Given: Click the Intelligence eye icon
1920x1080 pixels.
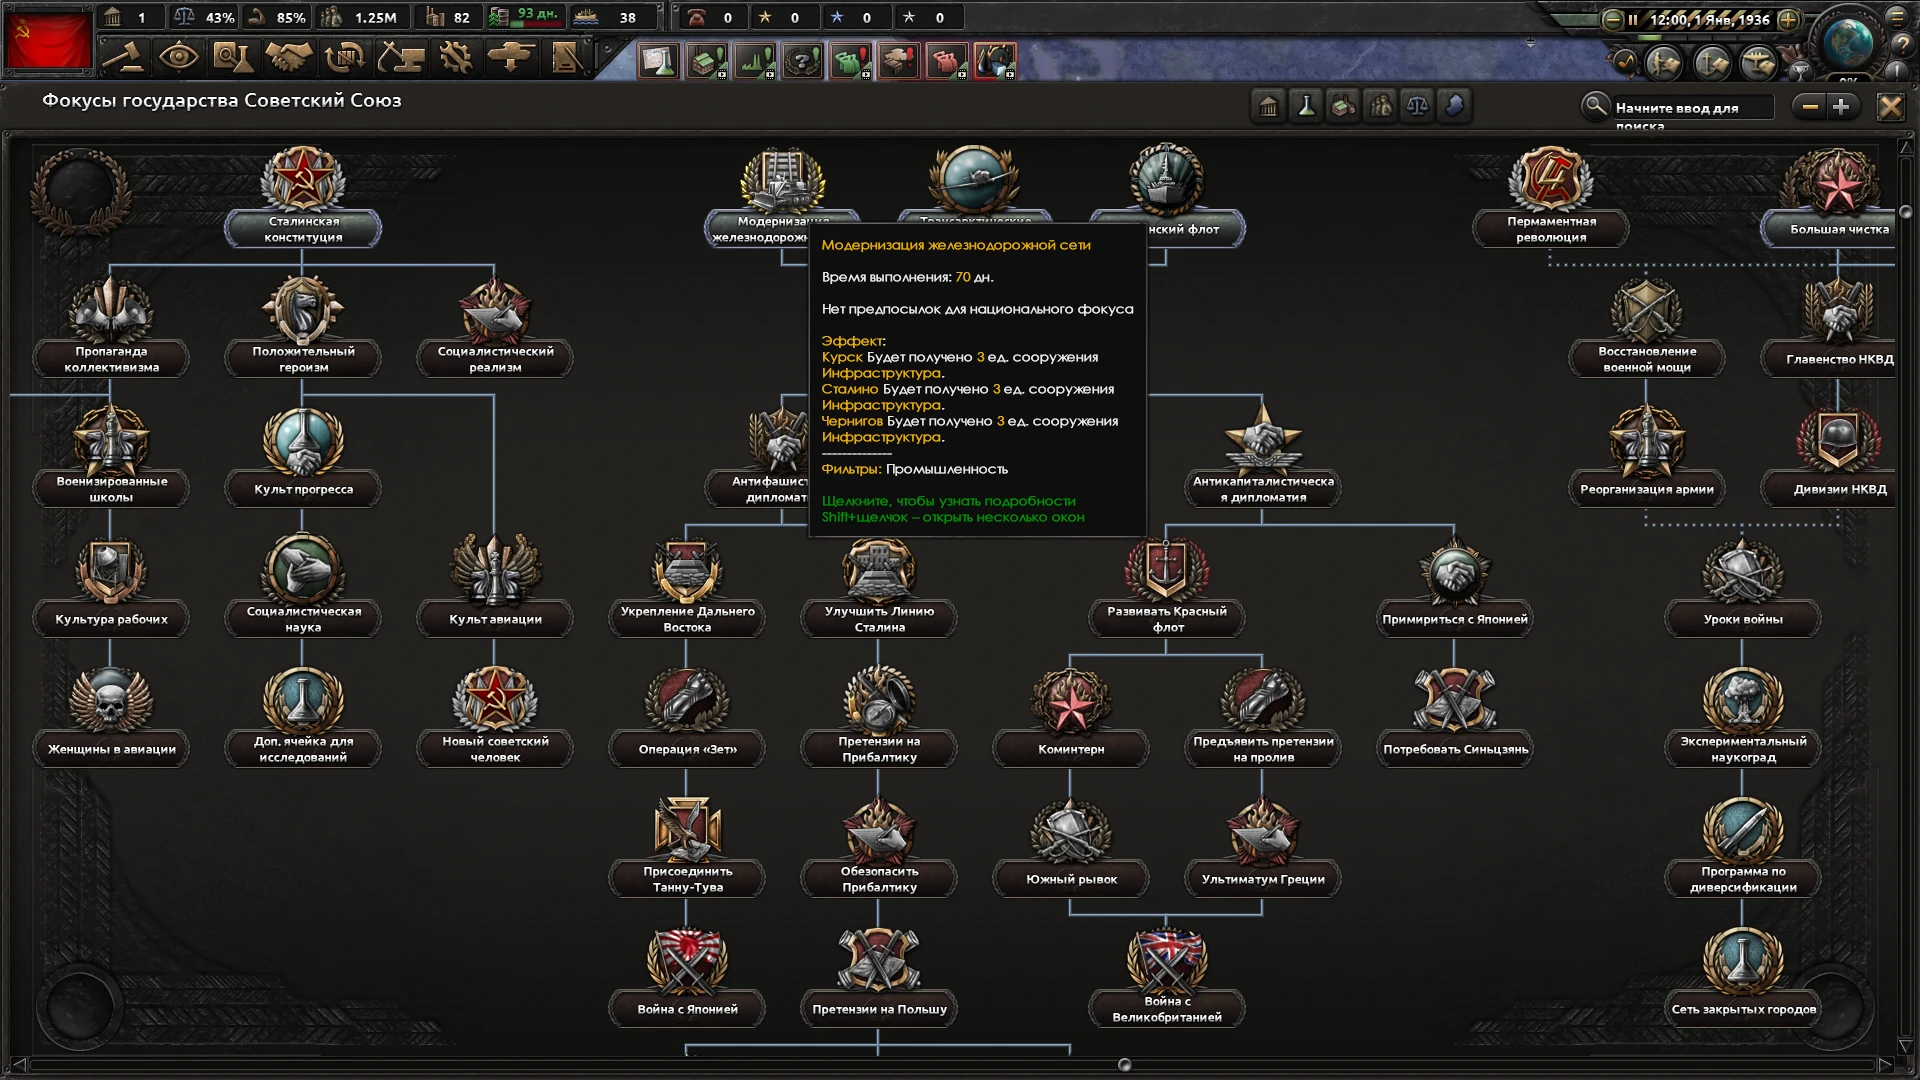Looking at the screenshot, I should click(180, 60).
